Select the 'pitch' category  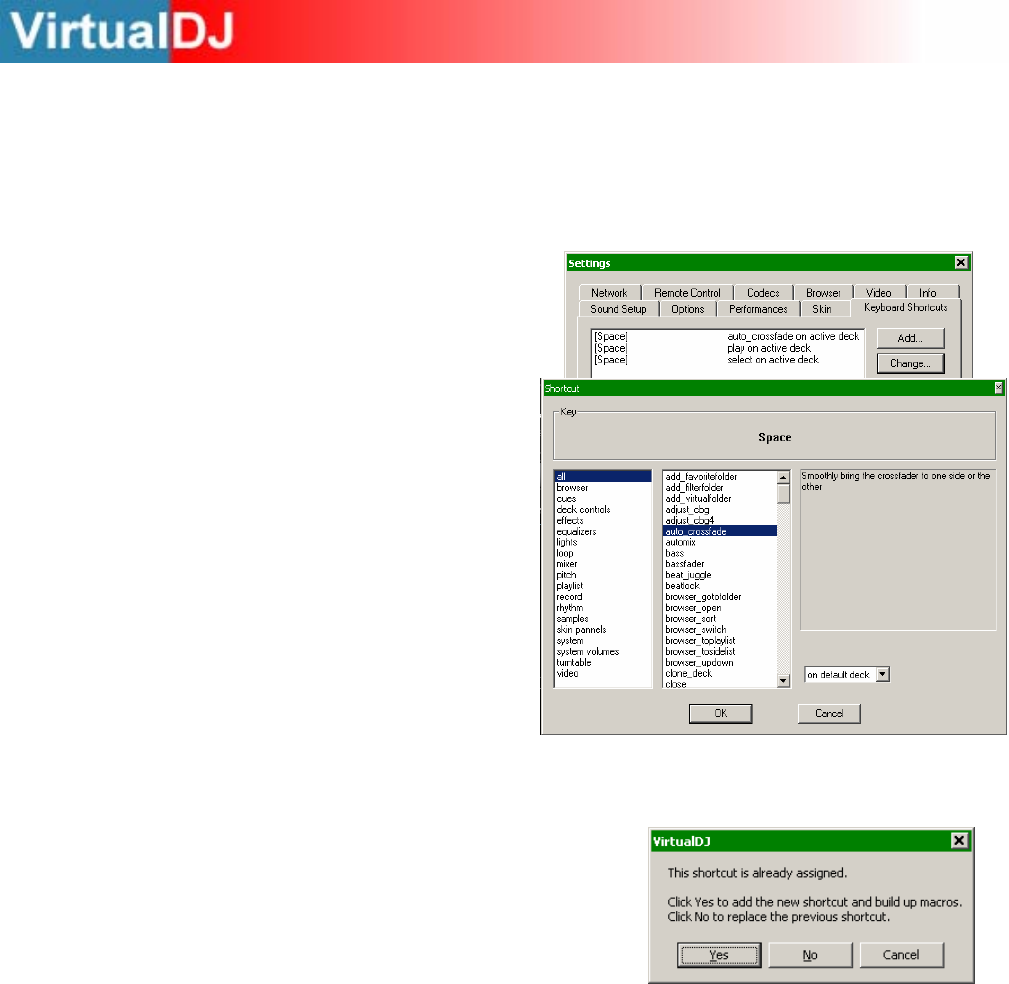point(602,575)
